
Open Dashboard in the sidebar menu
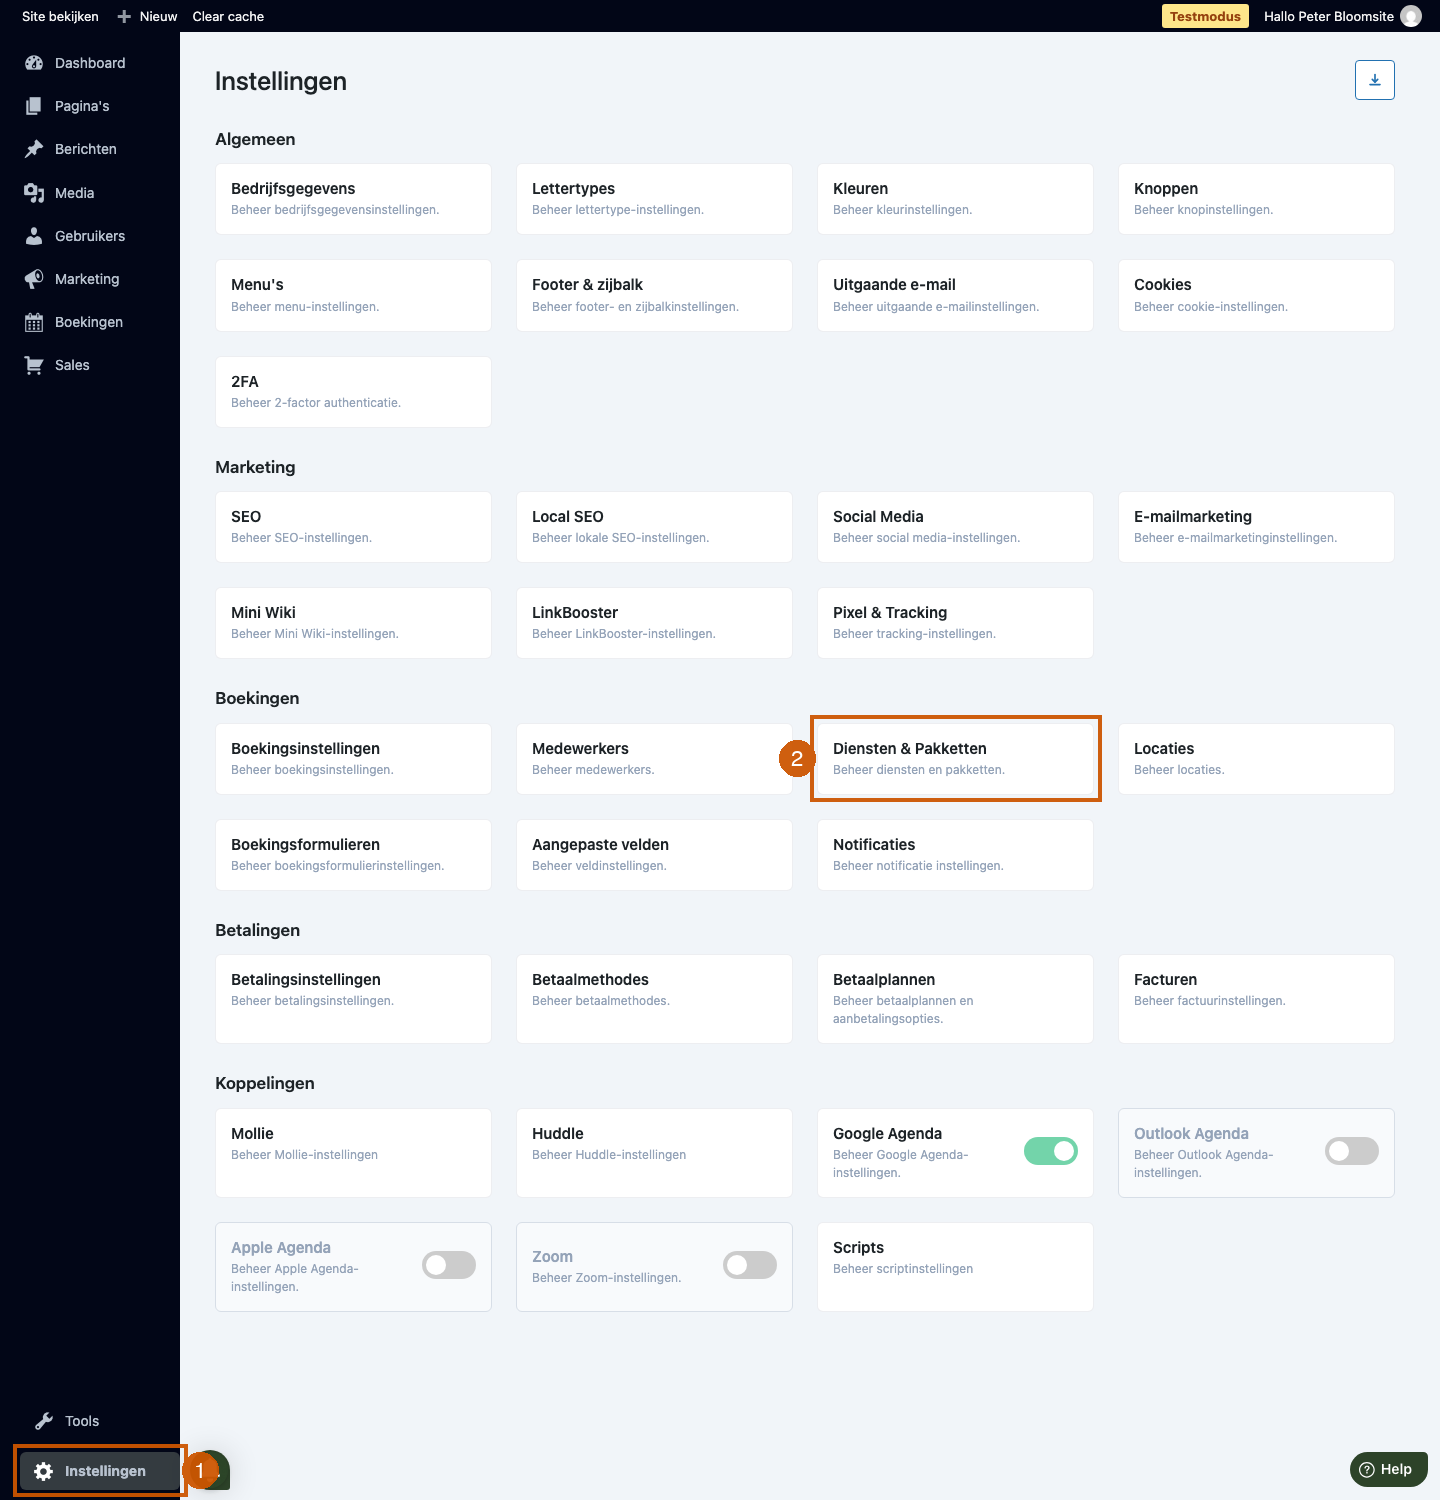tap(90, 63)
